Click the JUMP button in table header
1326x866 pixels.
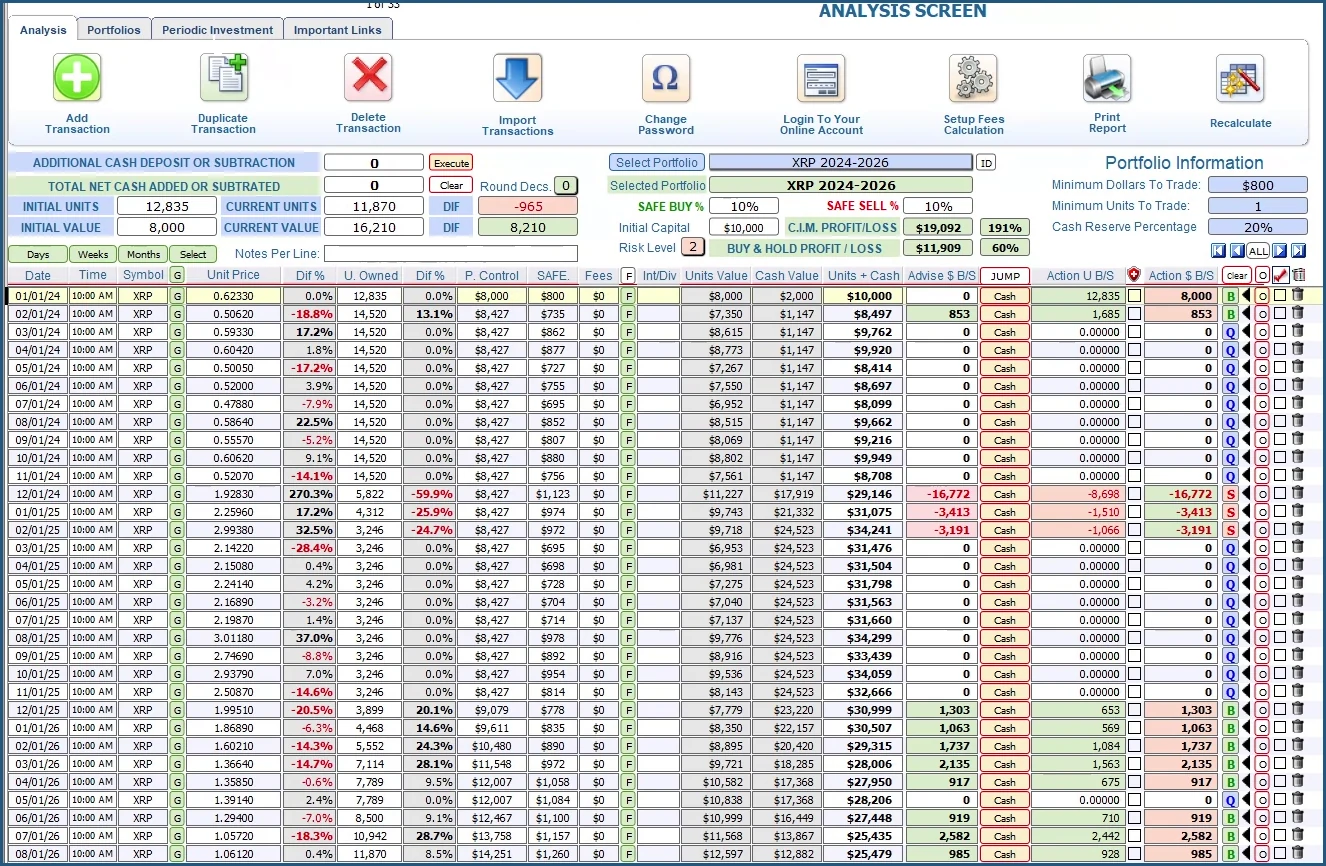[1005, 276]
